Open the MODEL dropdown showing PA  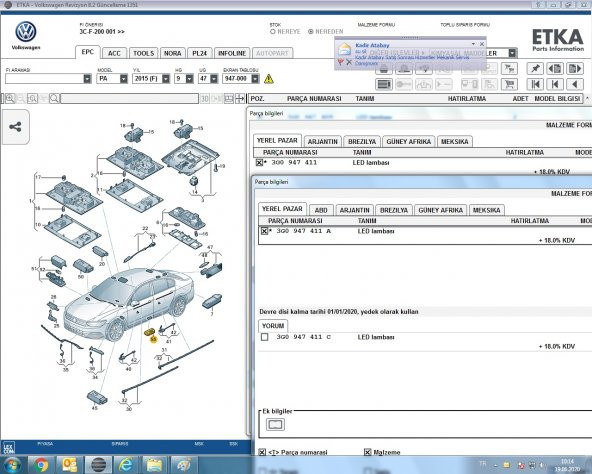click(123, 79)
